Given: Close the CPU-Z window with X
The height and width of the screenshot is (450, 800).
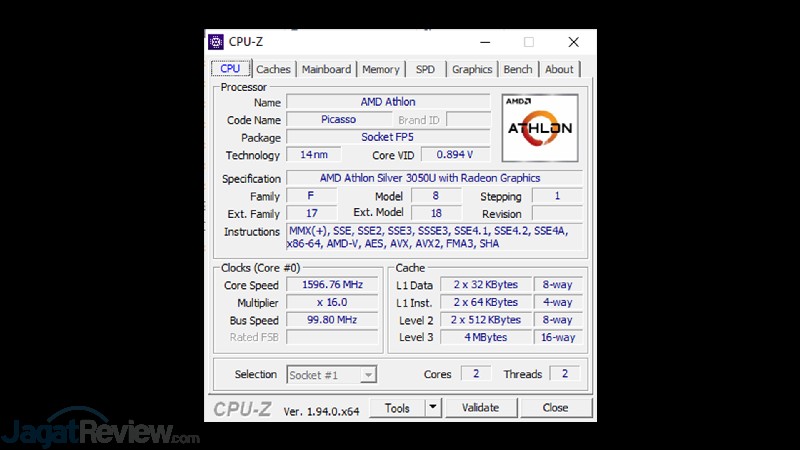Looking at the screenshot, I should (573, 42).
